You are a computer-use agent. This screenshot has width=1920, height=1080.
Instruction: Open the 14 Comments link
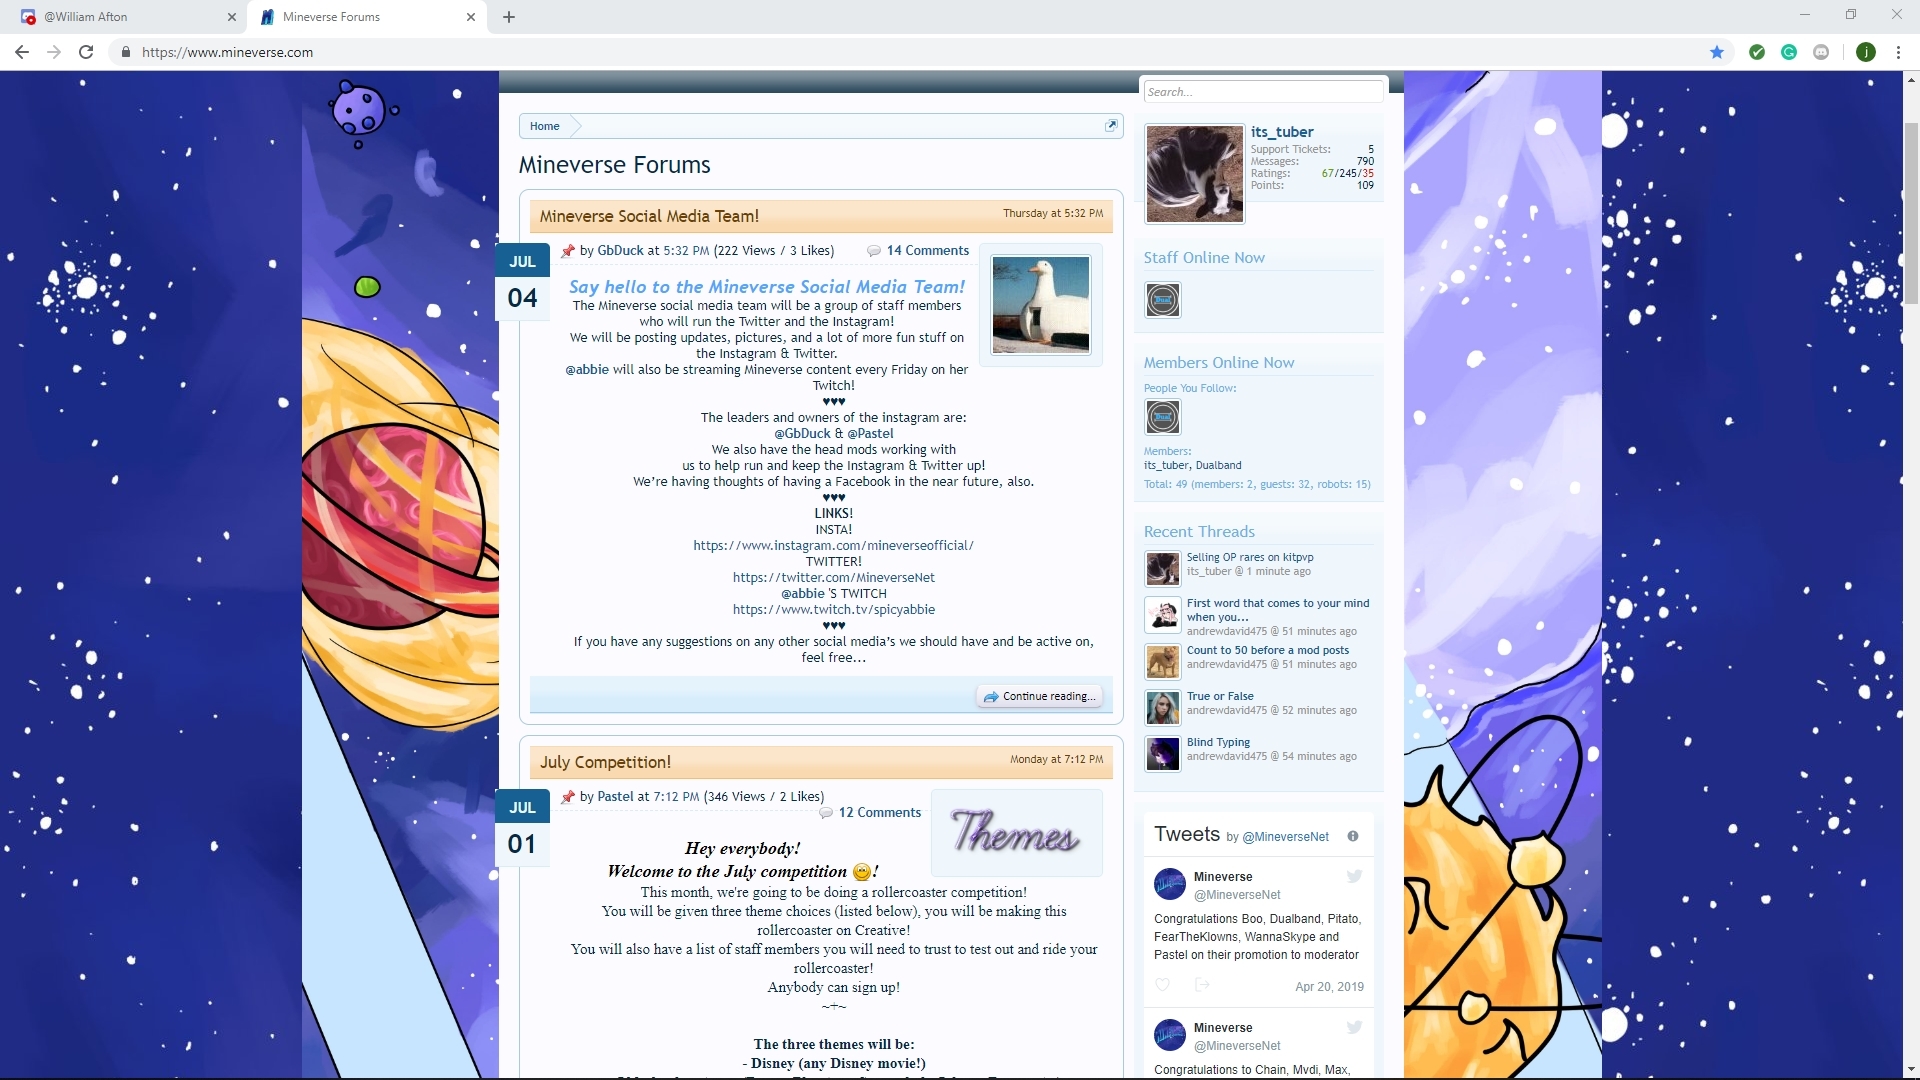coord(927,250)
